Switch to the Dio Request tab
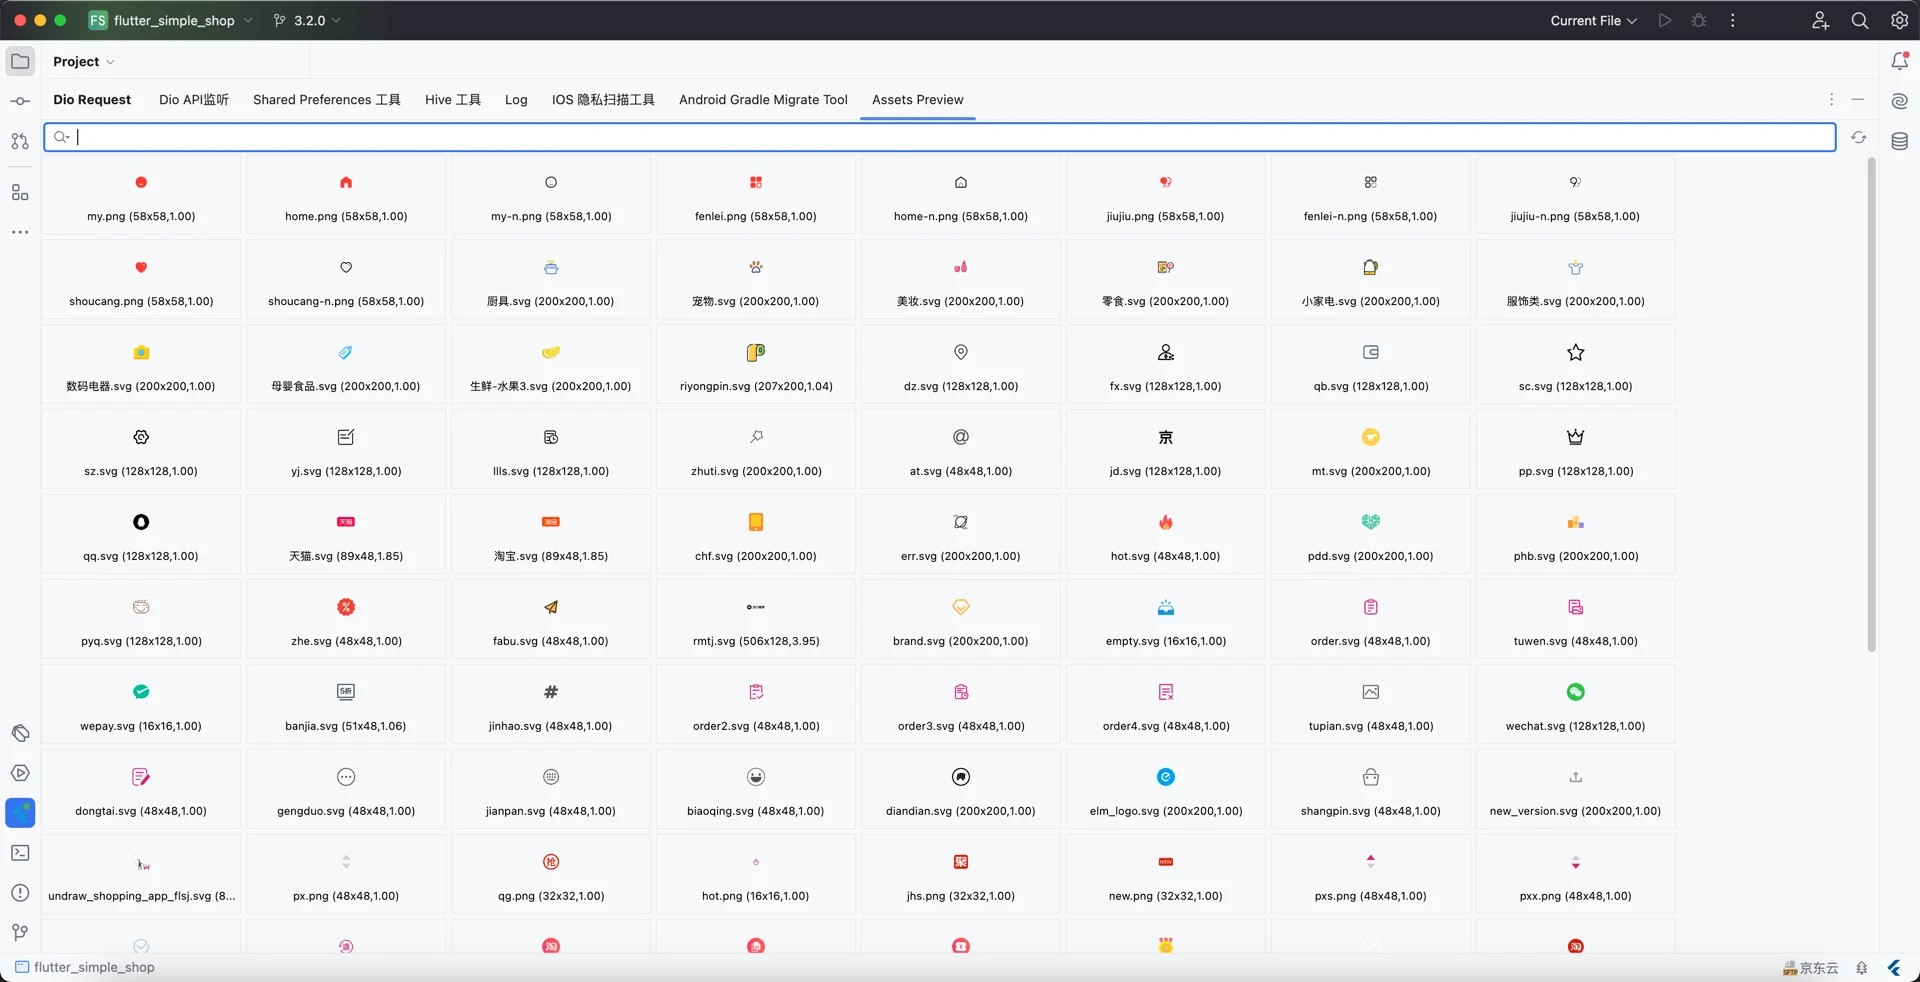Screen dimensions: 1920x982 [92, 100]
